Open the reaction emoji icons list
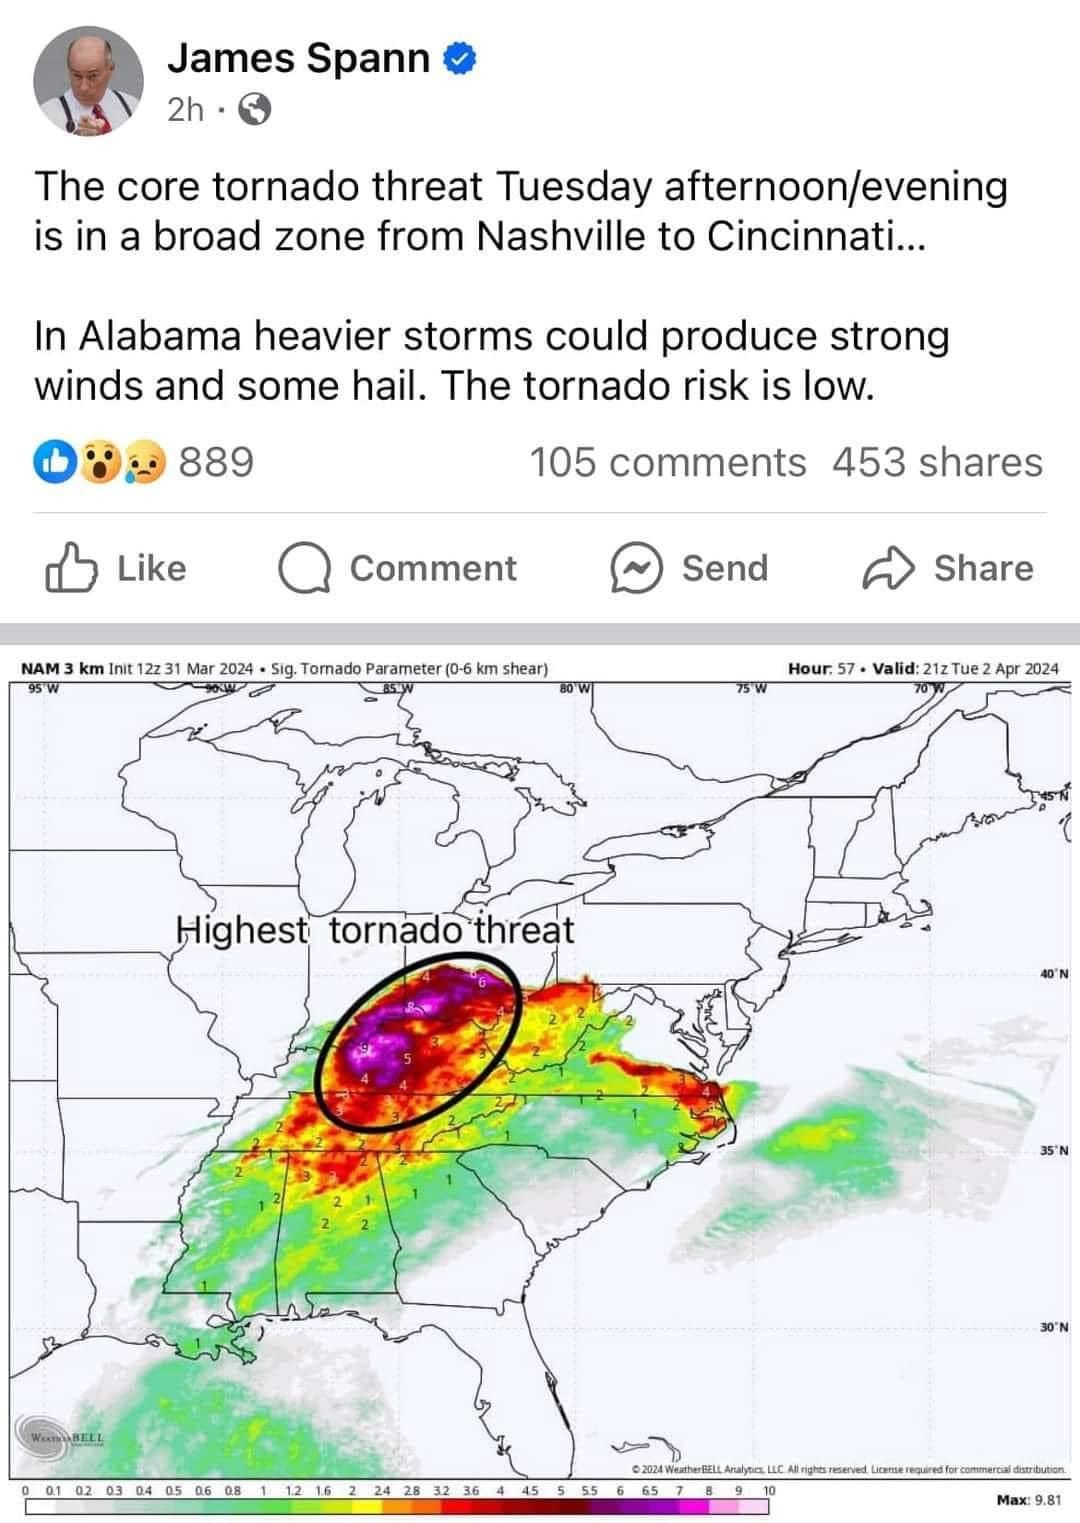1080x1523 pixels. [x=100, y=463]
